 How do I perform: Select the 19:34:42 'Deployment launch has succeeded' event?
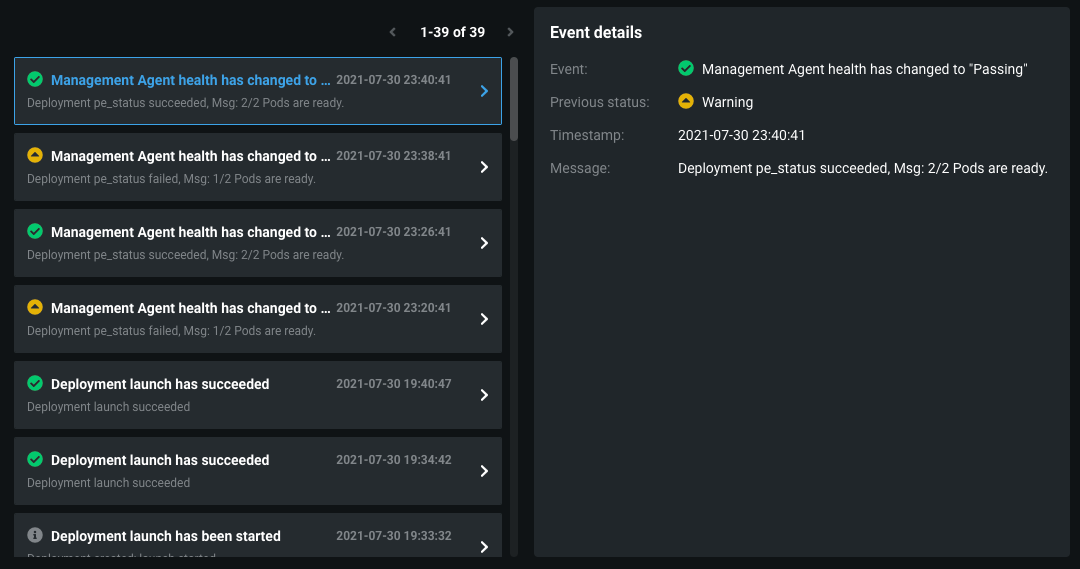point(160,460)
